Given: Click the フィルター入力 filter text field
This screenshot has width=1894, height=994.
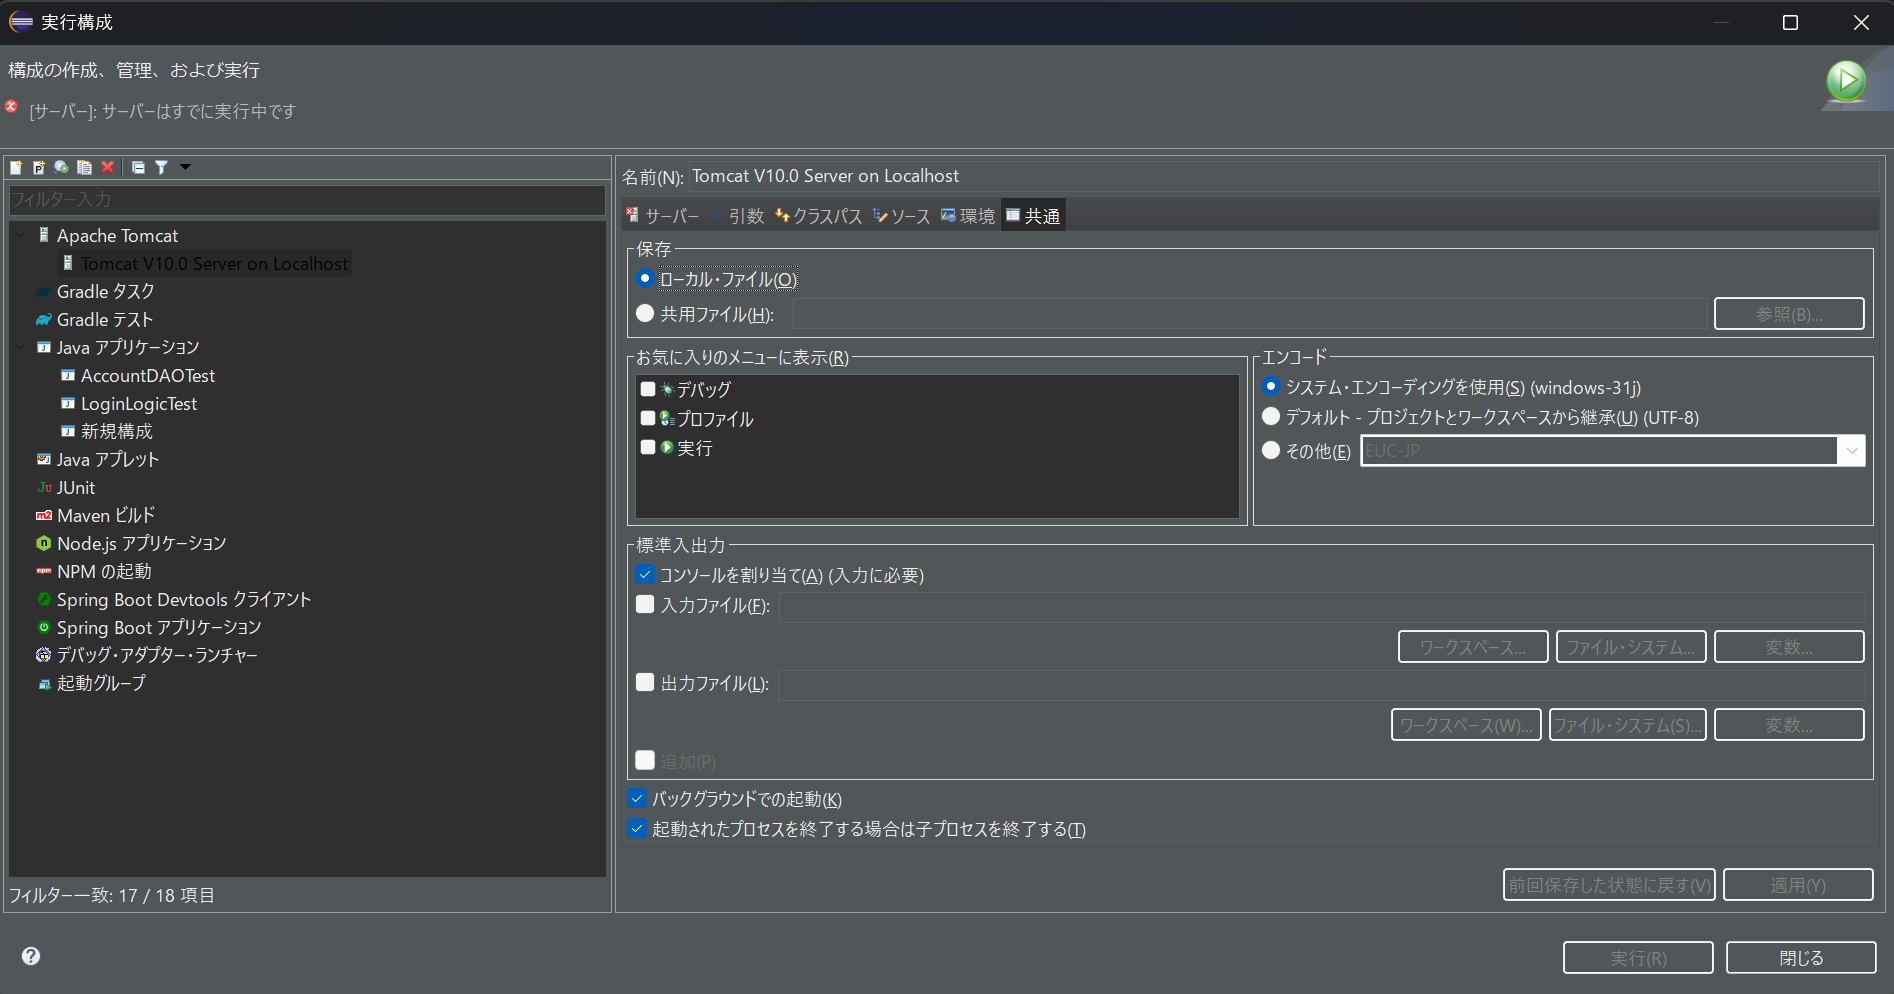Looking at the screenshot, I should pos(307,200).
